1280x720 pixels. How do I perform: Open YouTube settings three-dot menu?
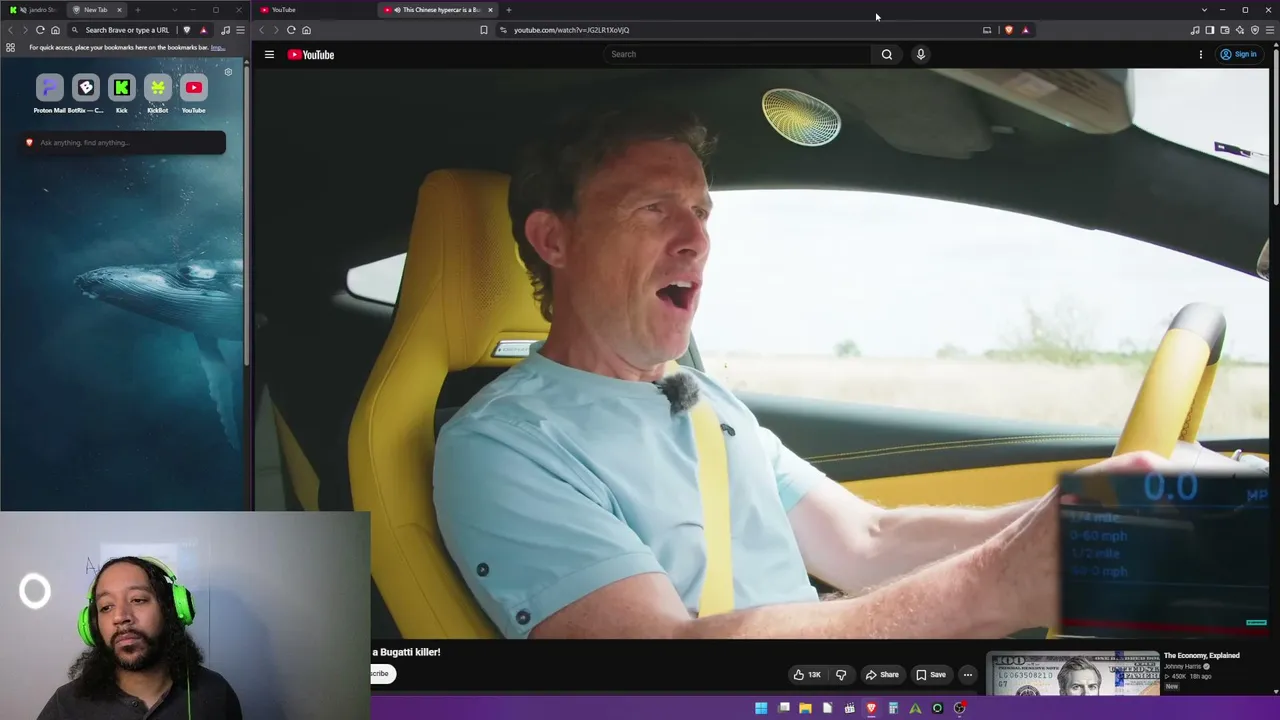[x=1201, y=55]
